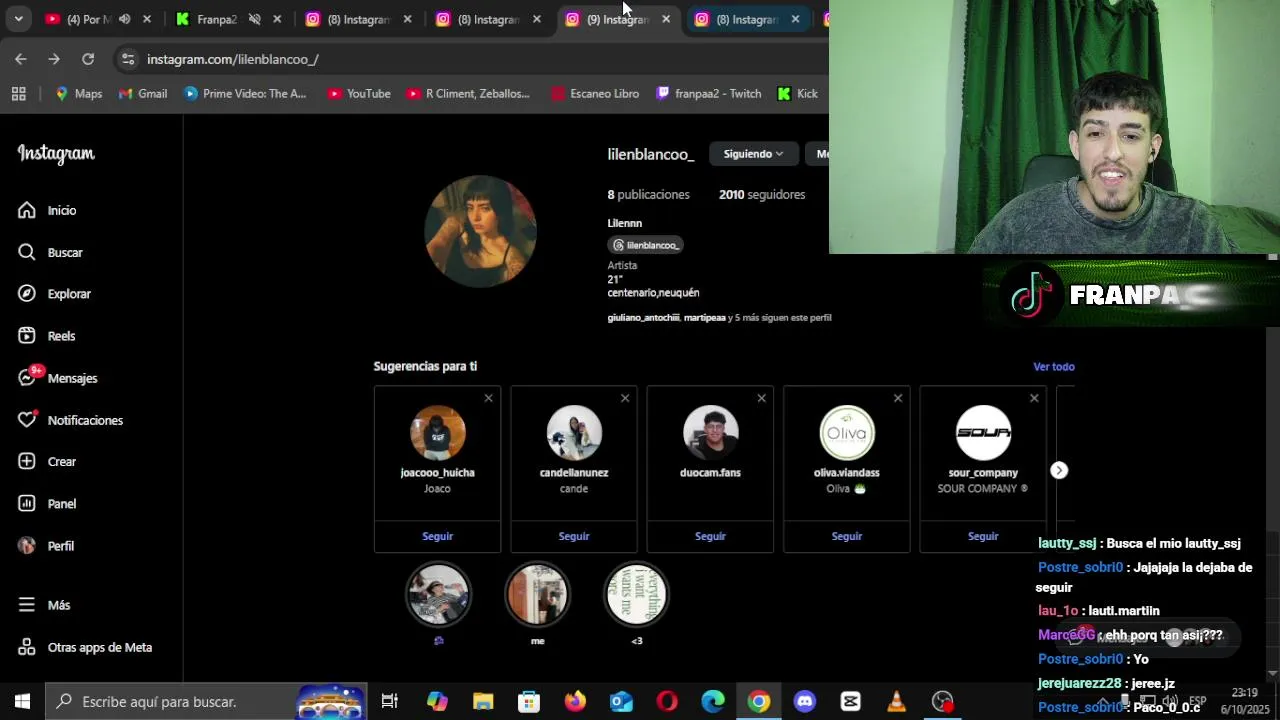The width and height of the screenshot is (1280, 720).
Task: Open Explorar compass in sidebar
Action: [x=54, y=294]
